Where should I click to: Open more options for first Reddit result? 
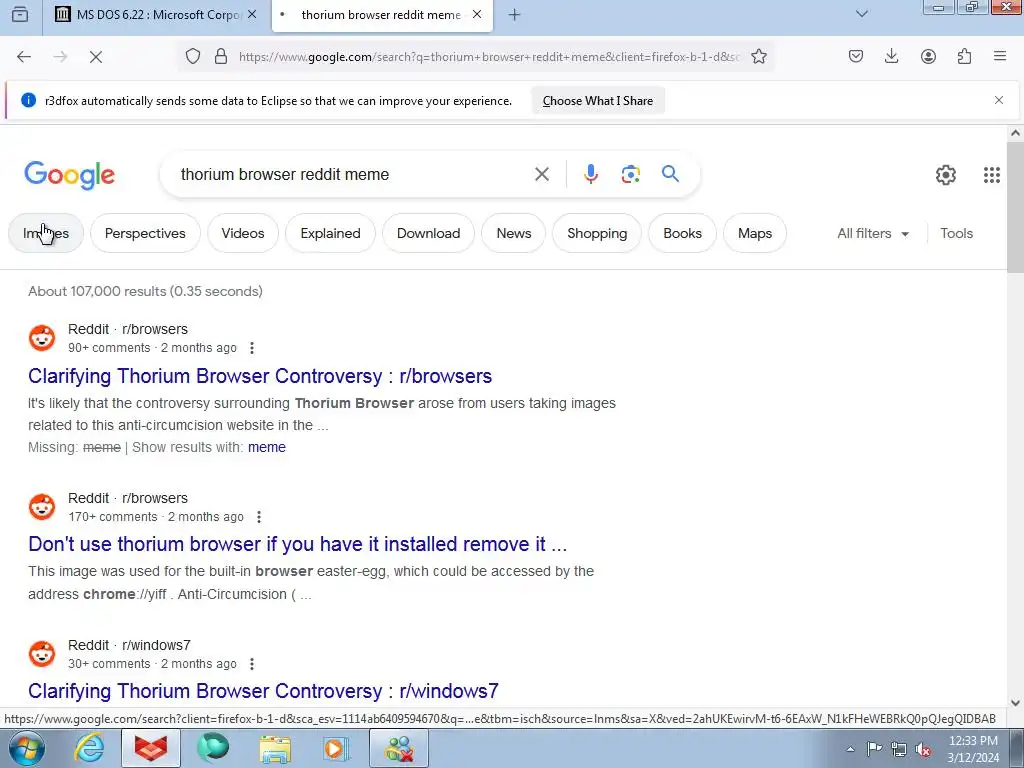(252, 348)
